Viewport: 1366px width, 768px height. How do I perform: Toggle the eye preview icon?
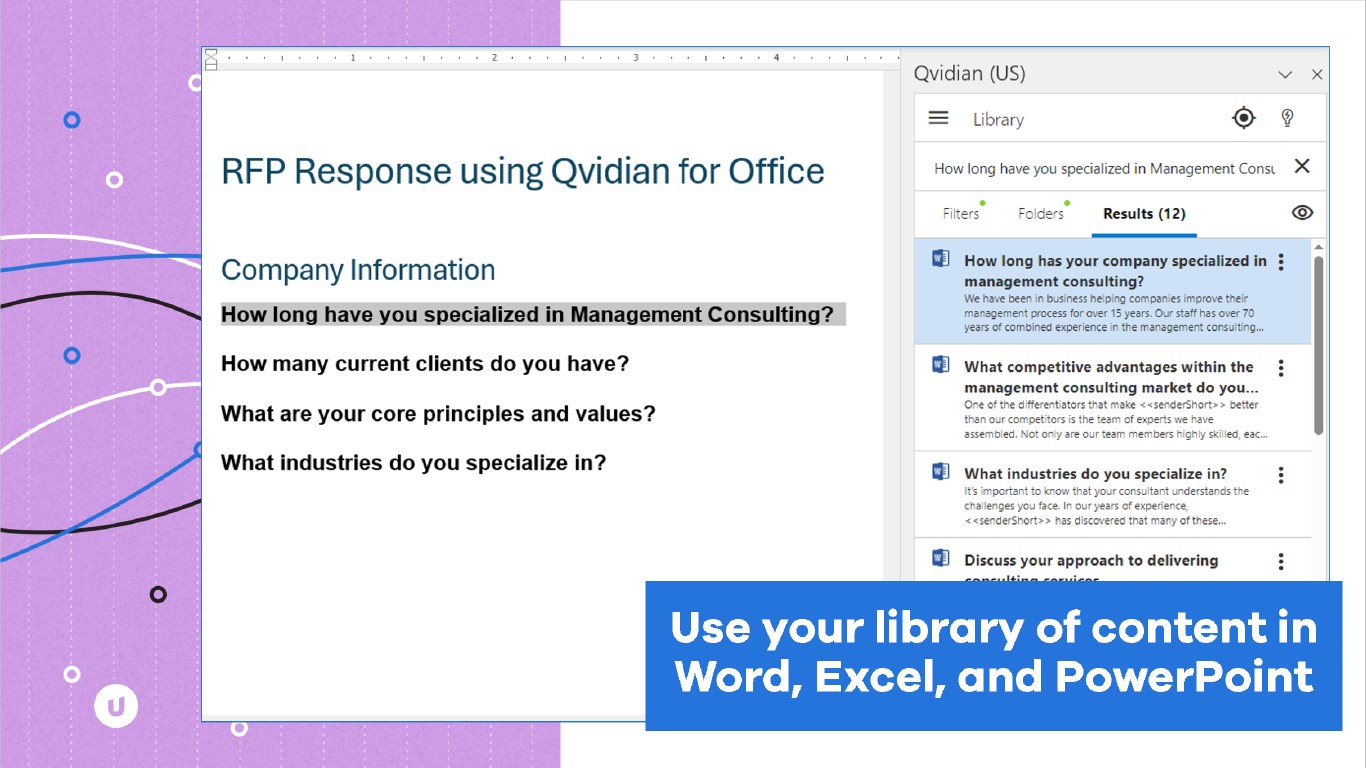pyautogui.click(x=1302, y=212)
